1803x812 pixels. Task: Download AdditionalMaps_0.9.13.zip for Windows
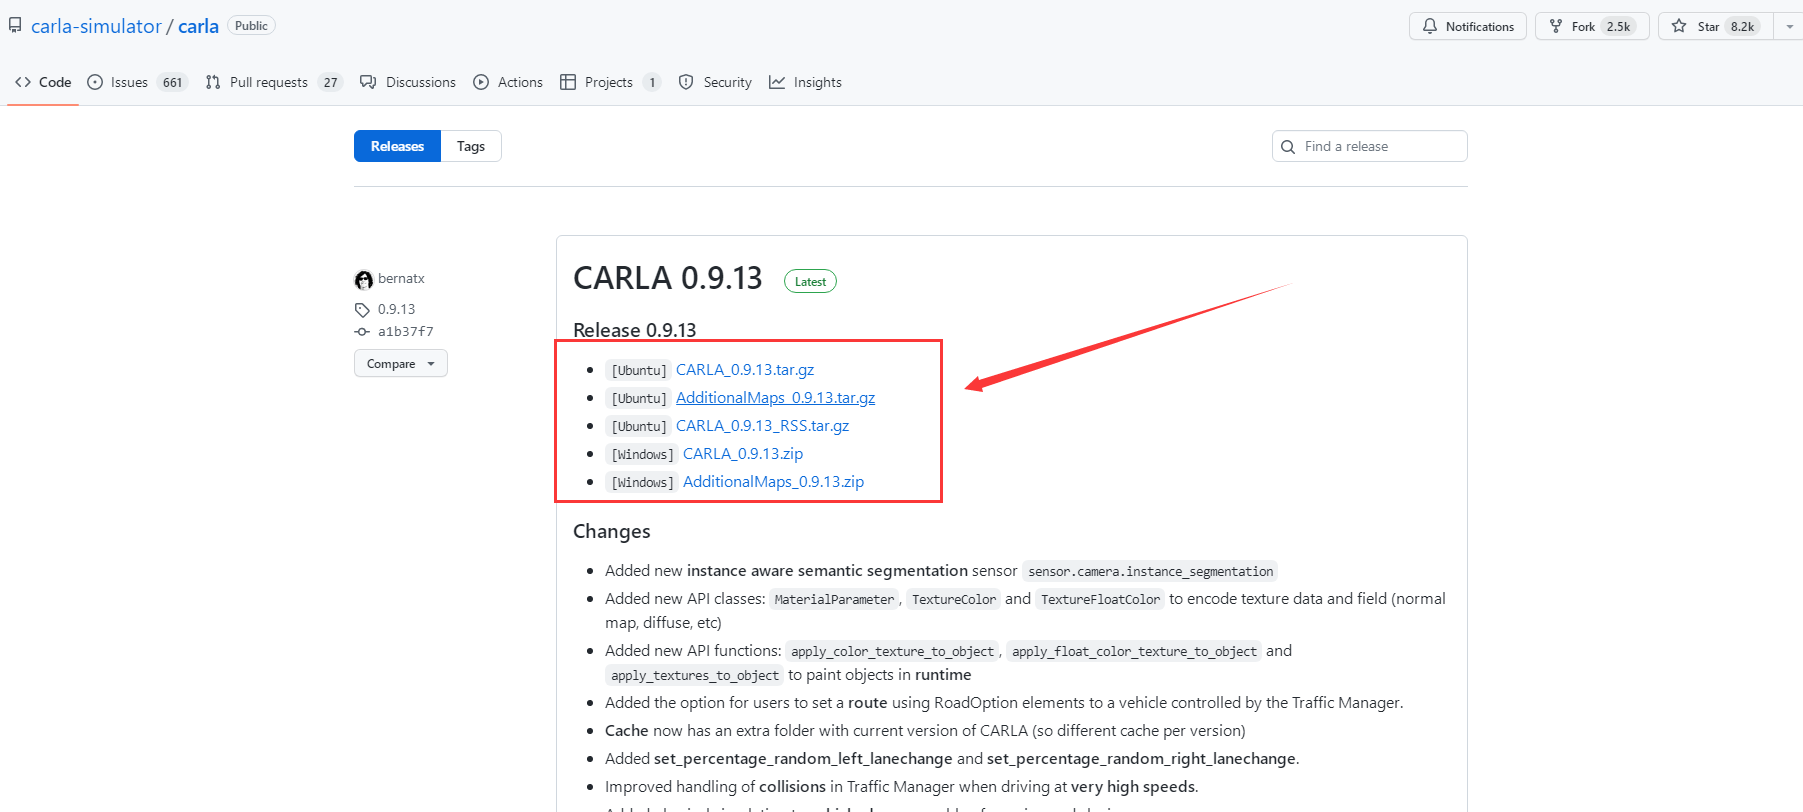point(773,482)
